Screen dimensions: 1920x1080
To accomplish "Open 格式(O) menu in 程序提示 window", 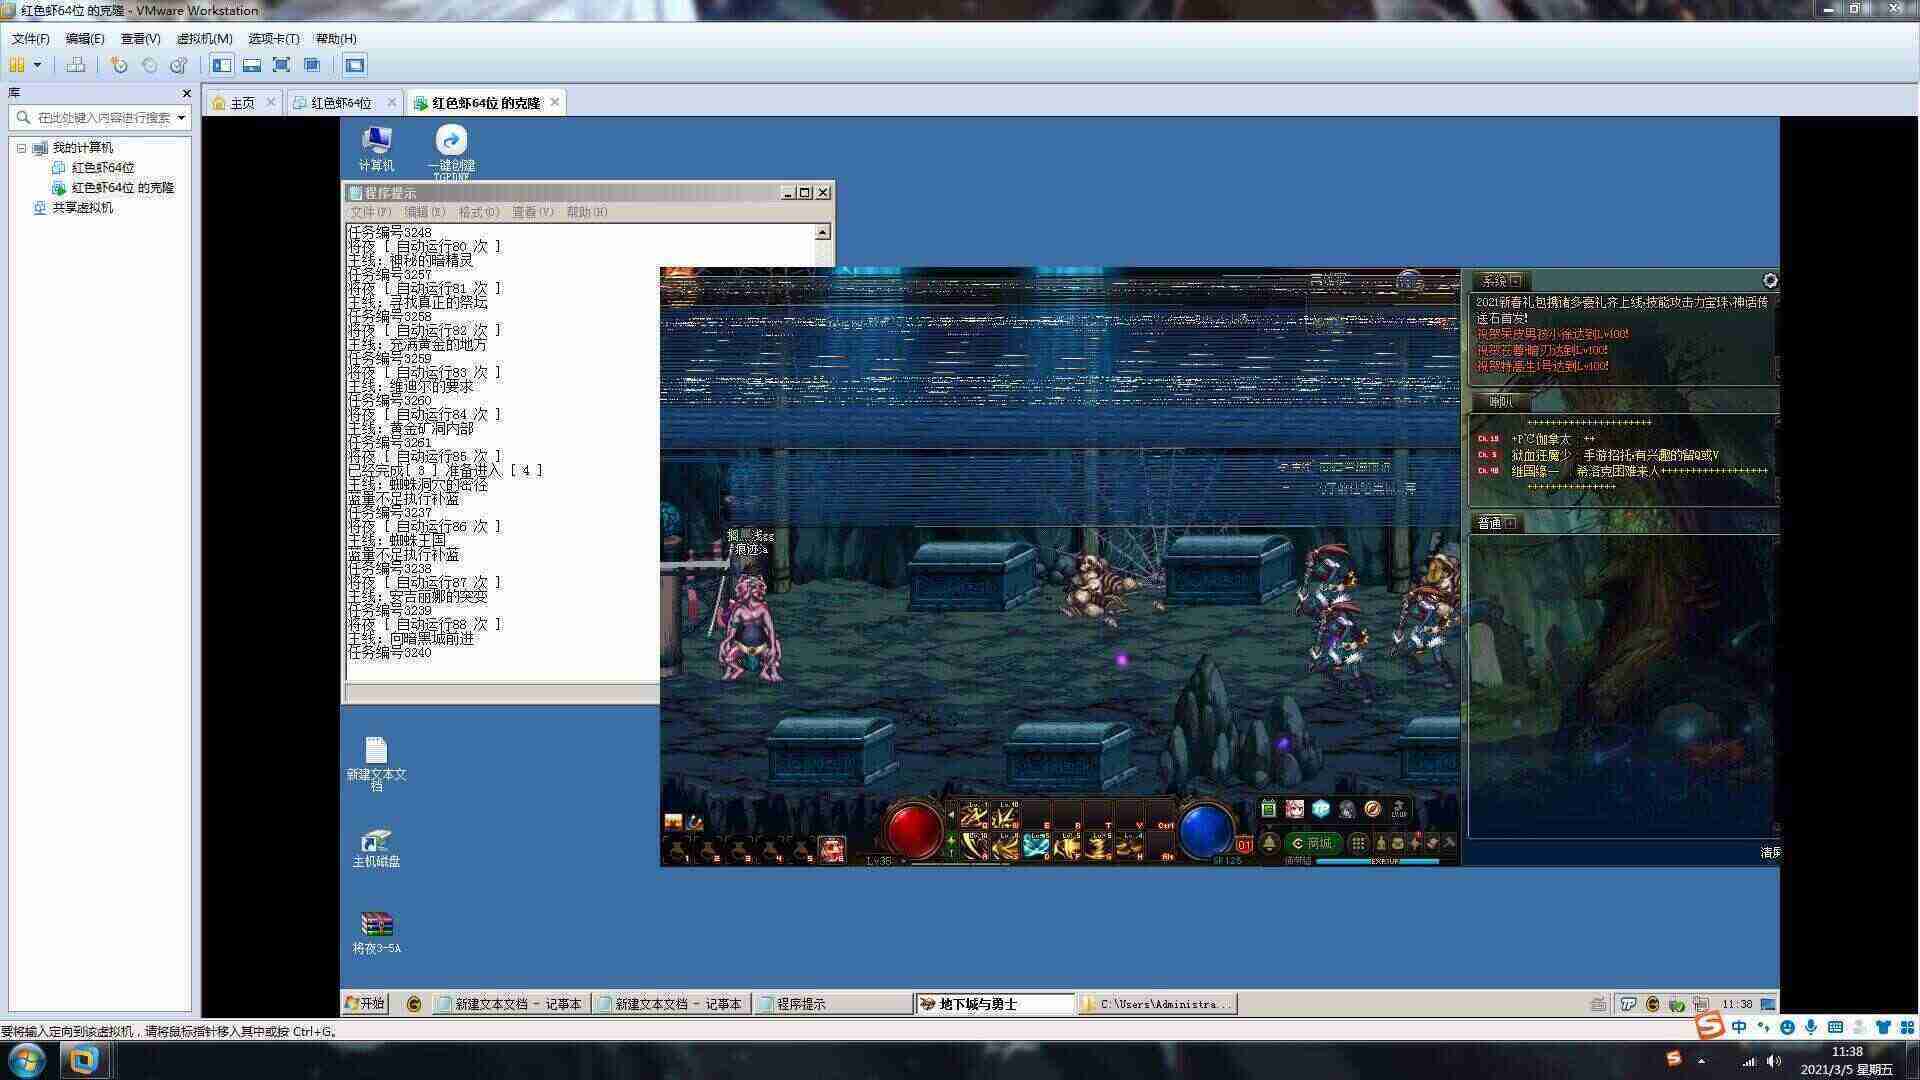I will pyautogui.click(x=478, y=212).
